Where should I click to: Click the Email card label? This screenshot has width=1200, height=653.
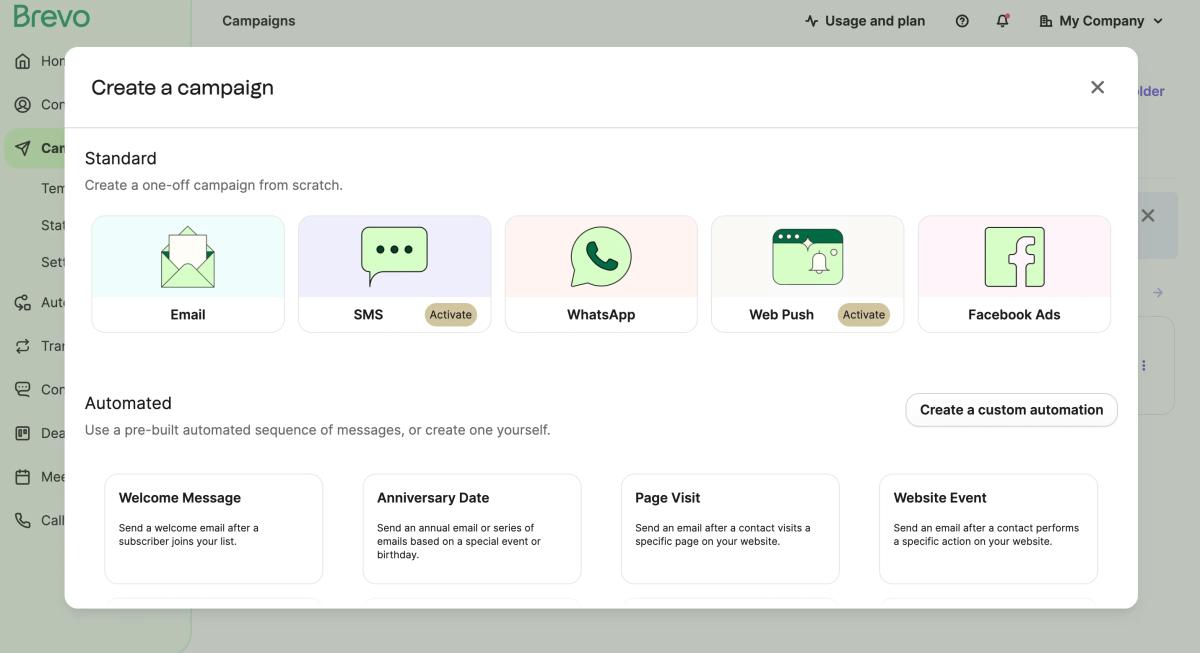(x=188, y=314)
